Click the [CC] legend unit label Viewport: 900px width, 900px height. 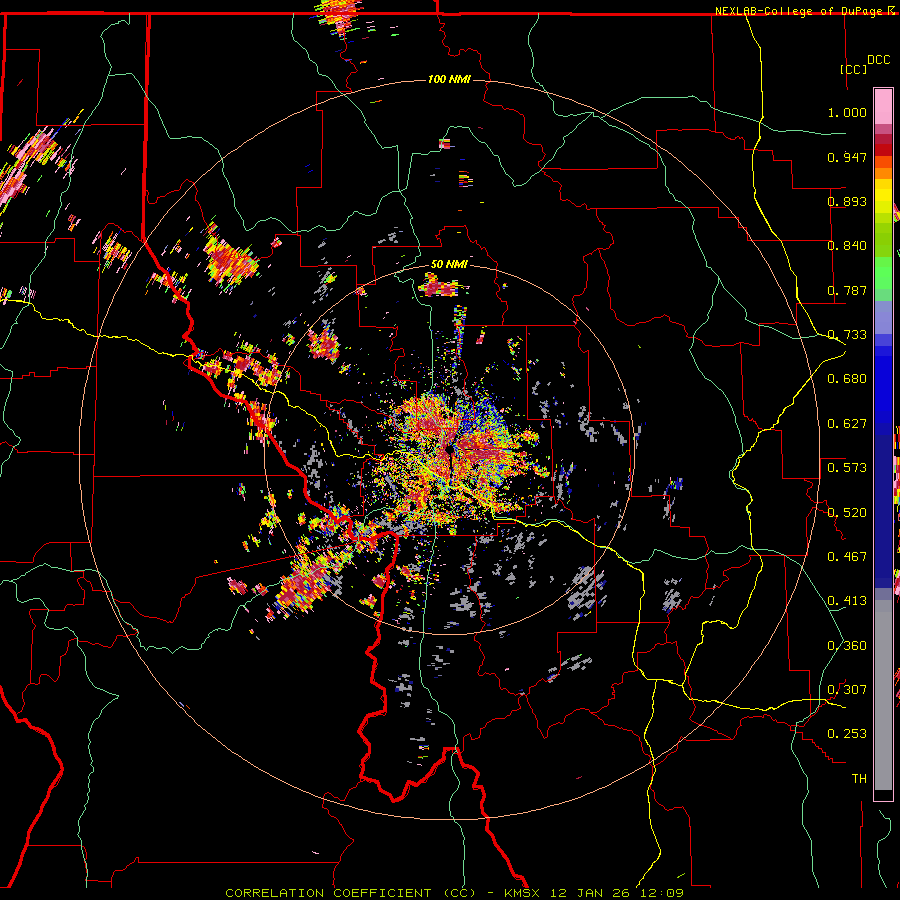point(854,69)
